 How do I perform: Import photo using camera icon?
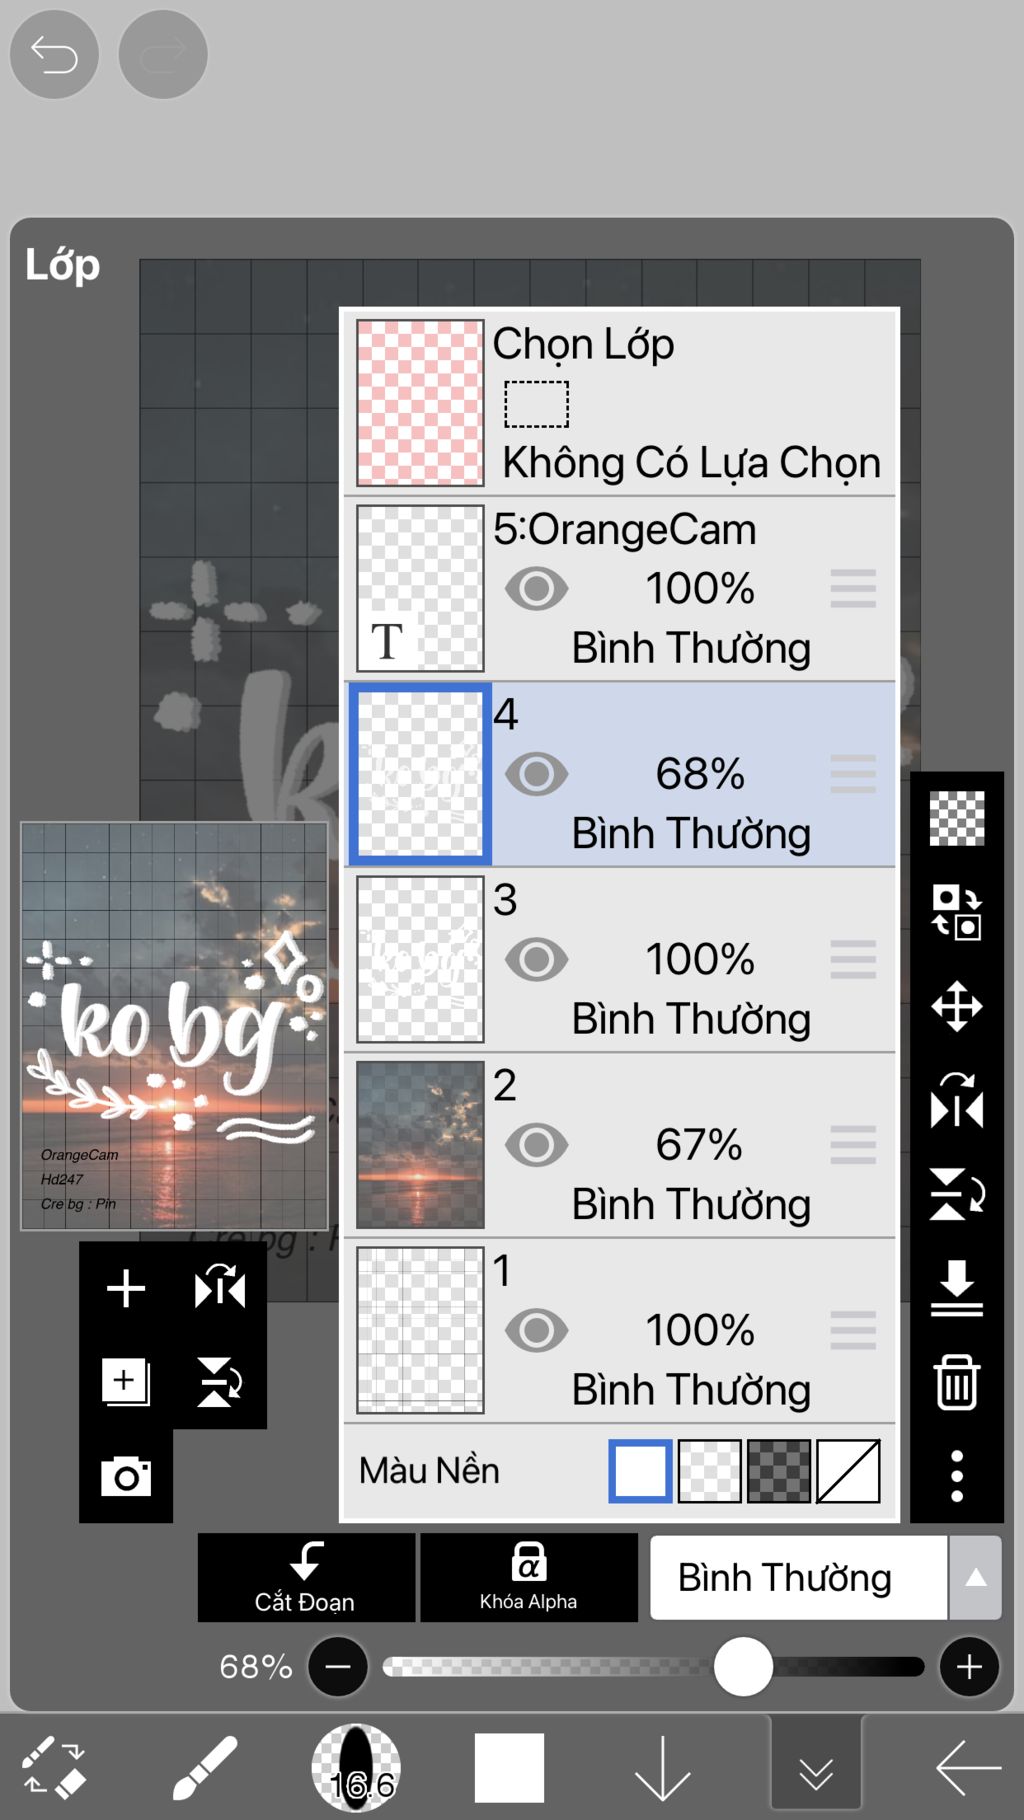(126, 1476)
